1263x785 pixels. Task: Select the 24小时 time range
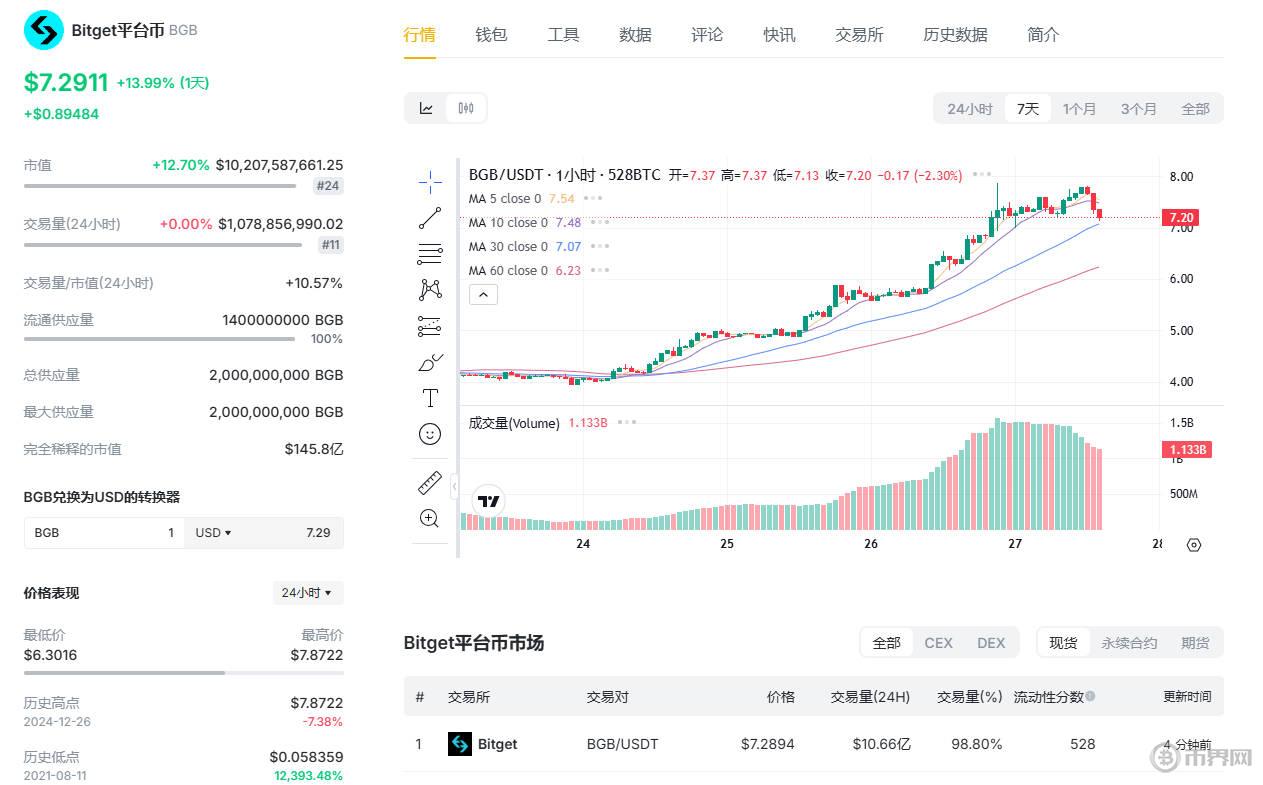pos(969,109)
